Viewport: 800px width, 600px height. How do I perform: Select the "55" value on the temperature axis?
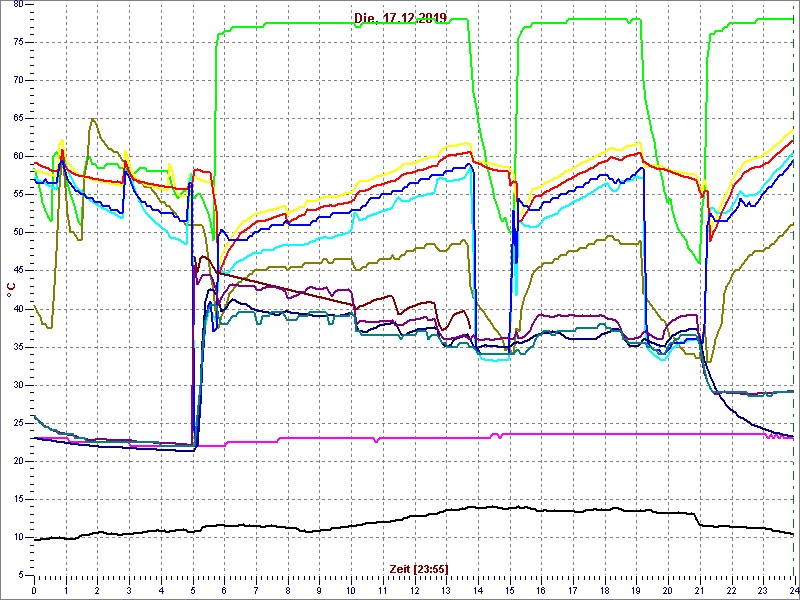pos(18,195)
